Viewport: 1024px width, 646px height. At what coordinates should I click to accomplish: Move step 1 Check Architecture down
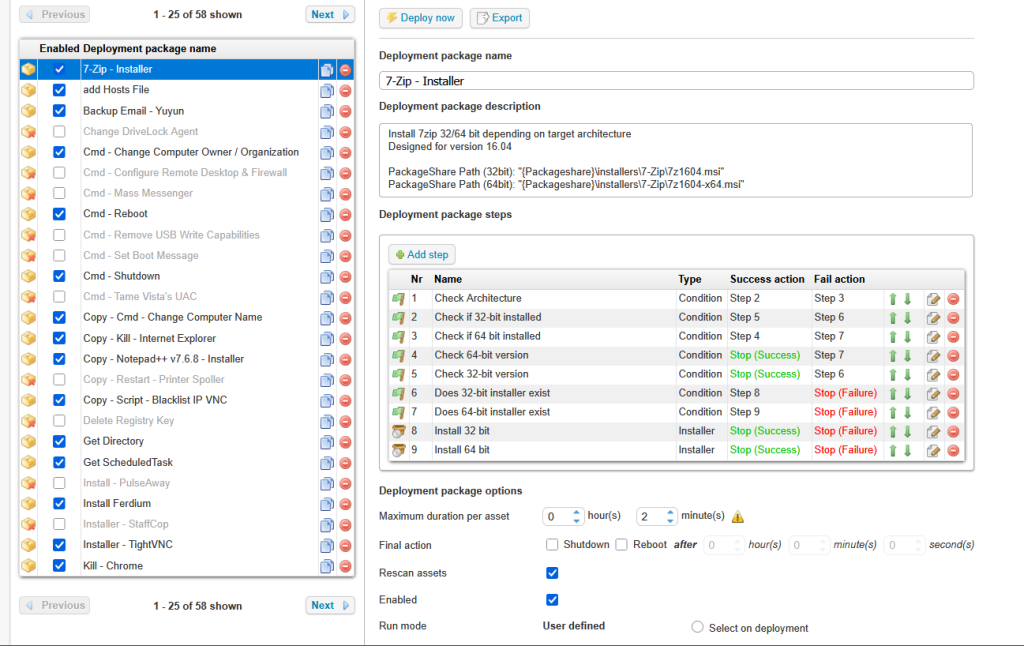908,299
